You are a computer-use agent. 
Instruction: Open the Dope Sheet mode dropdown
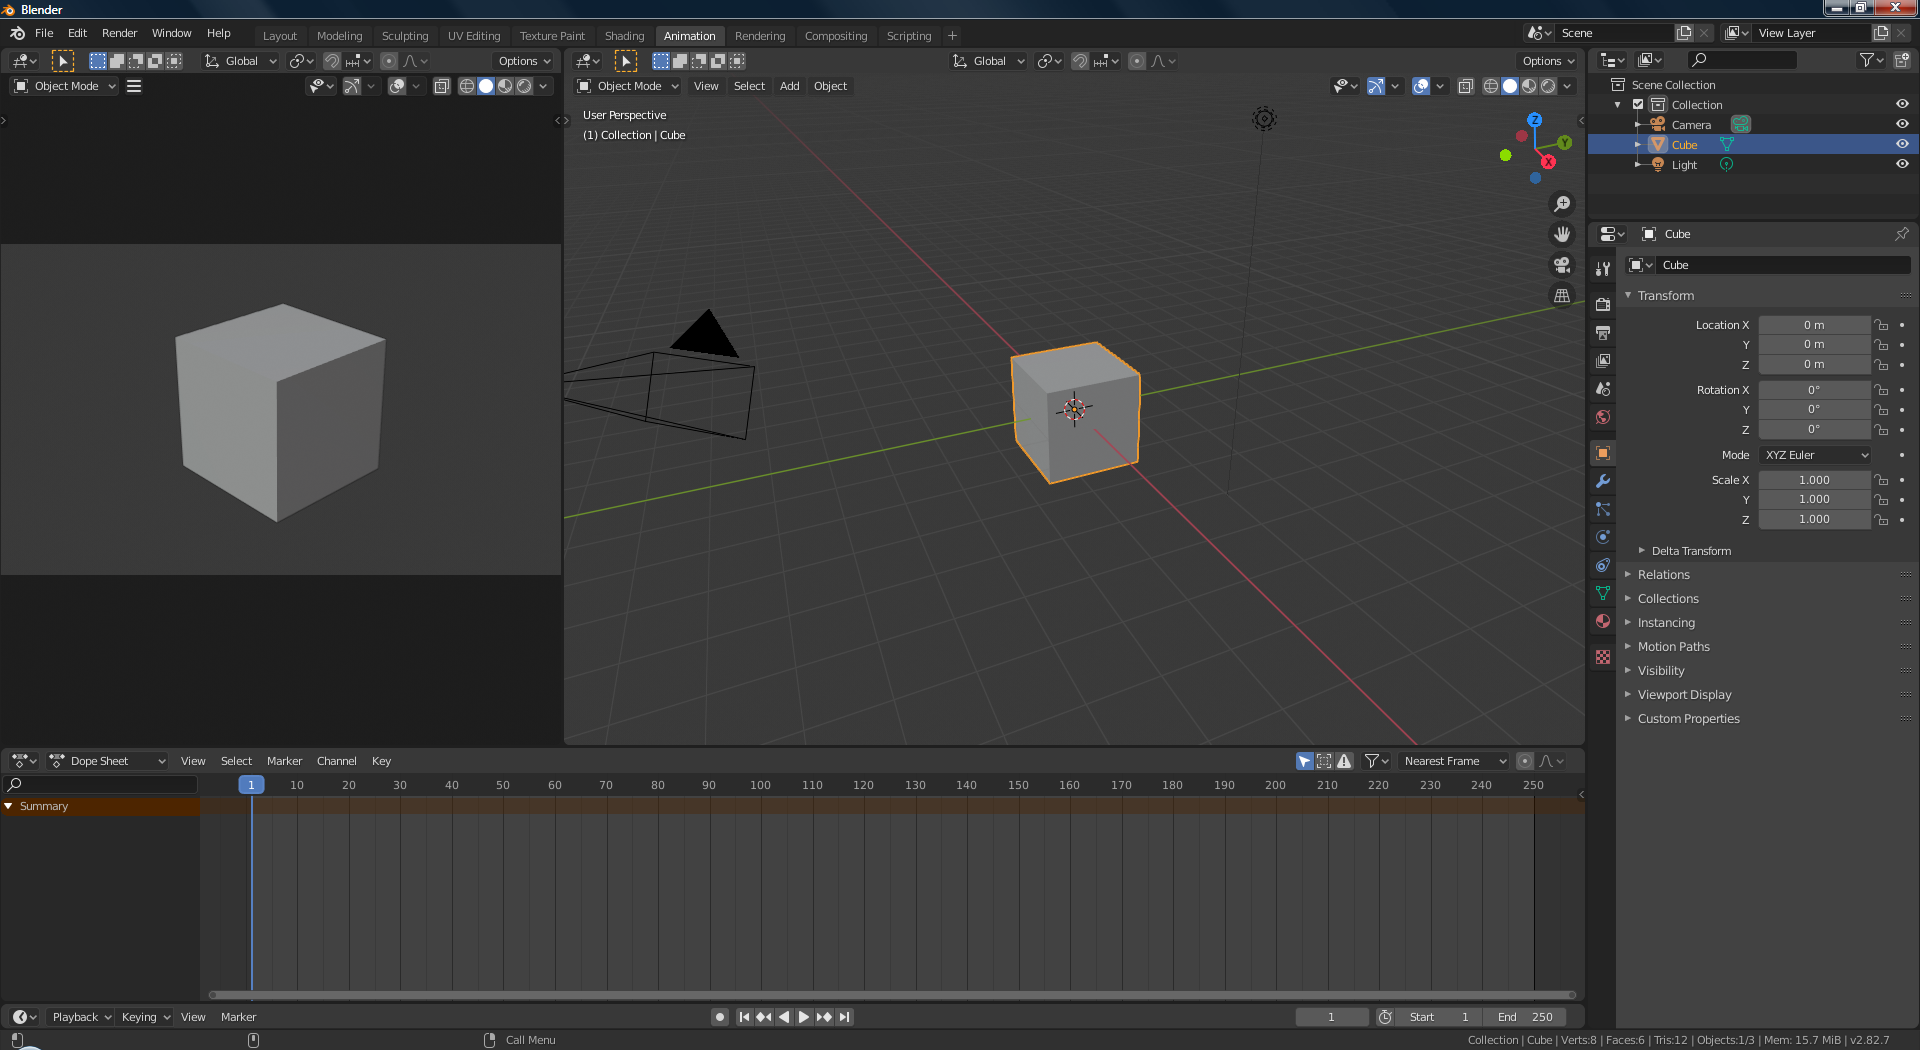[x=108, y=761]
